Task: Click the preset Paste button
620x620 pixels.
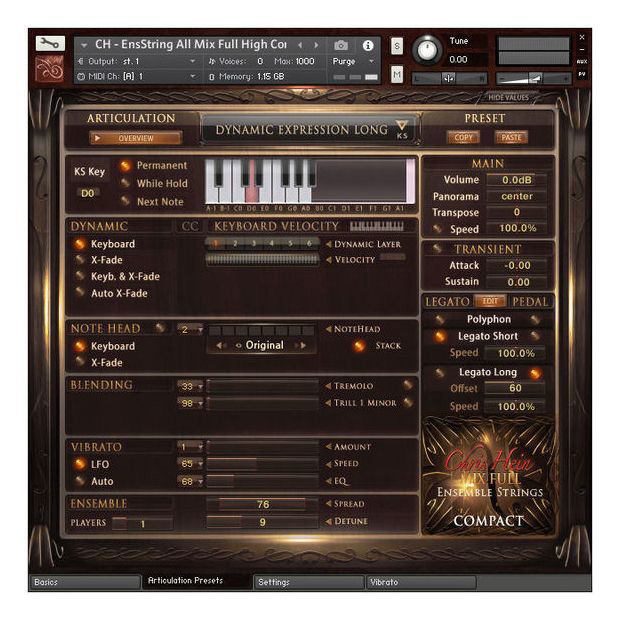Action: point(511,138)
